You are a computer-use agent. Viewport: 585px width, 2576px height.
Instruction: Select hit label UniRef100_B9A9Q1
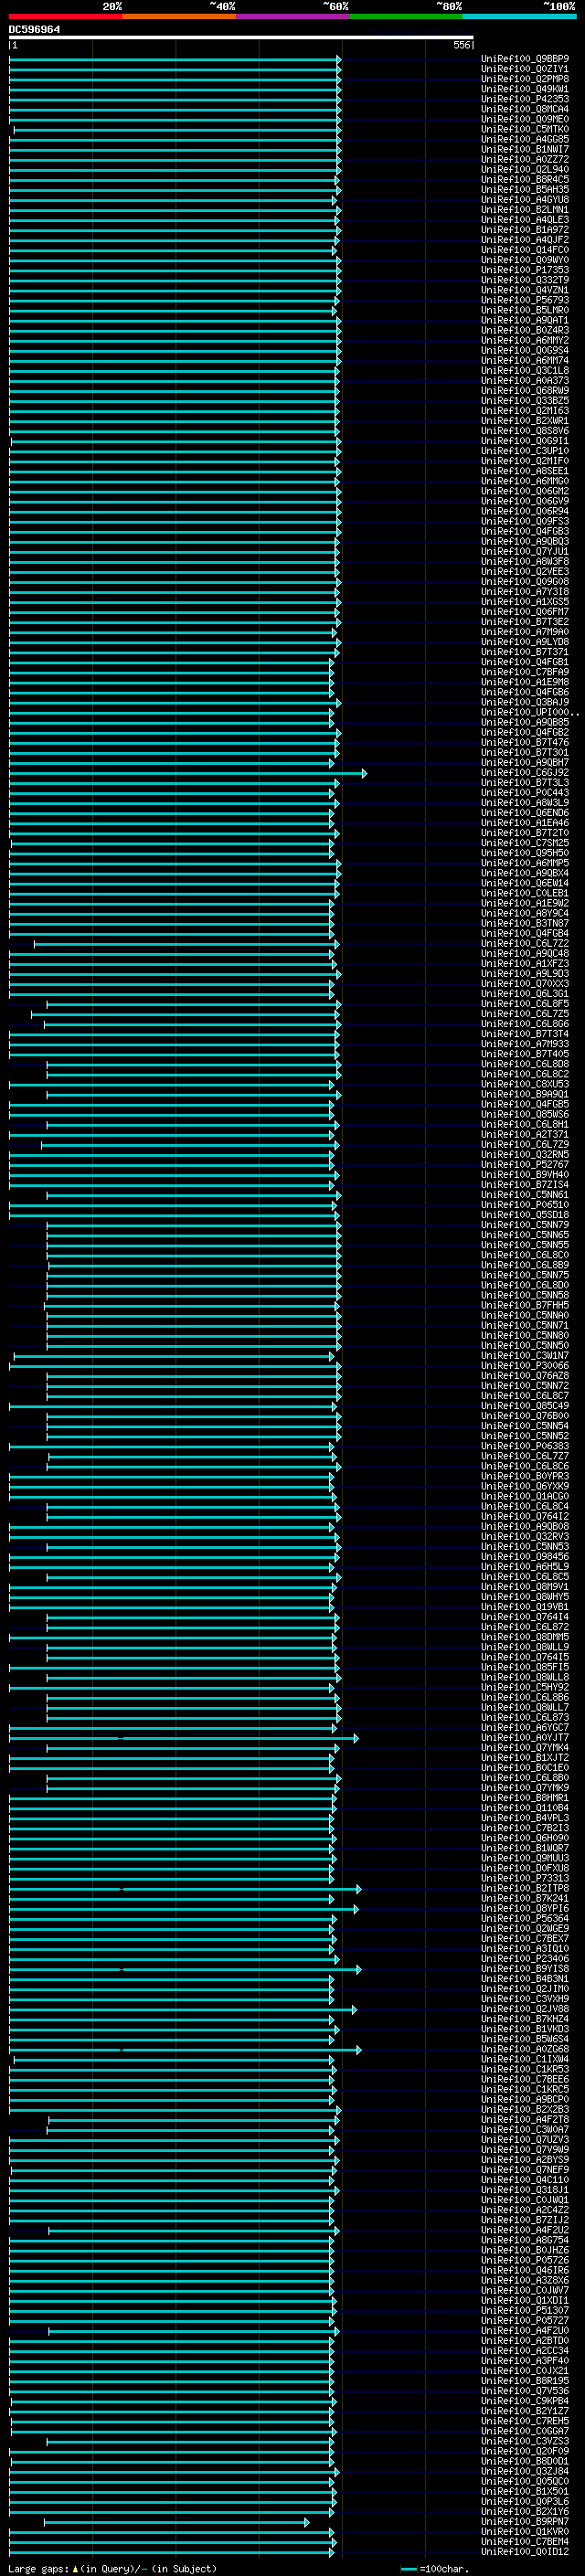point(525,1094)
